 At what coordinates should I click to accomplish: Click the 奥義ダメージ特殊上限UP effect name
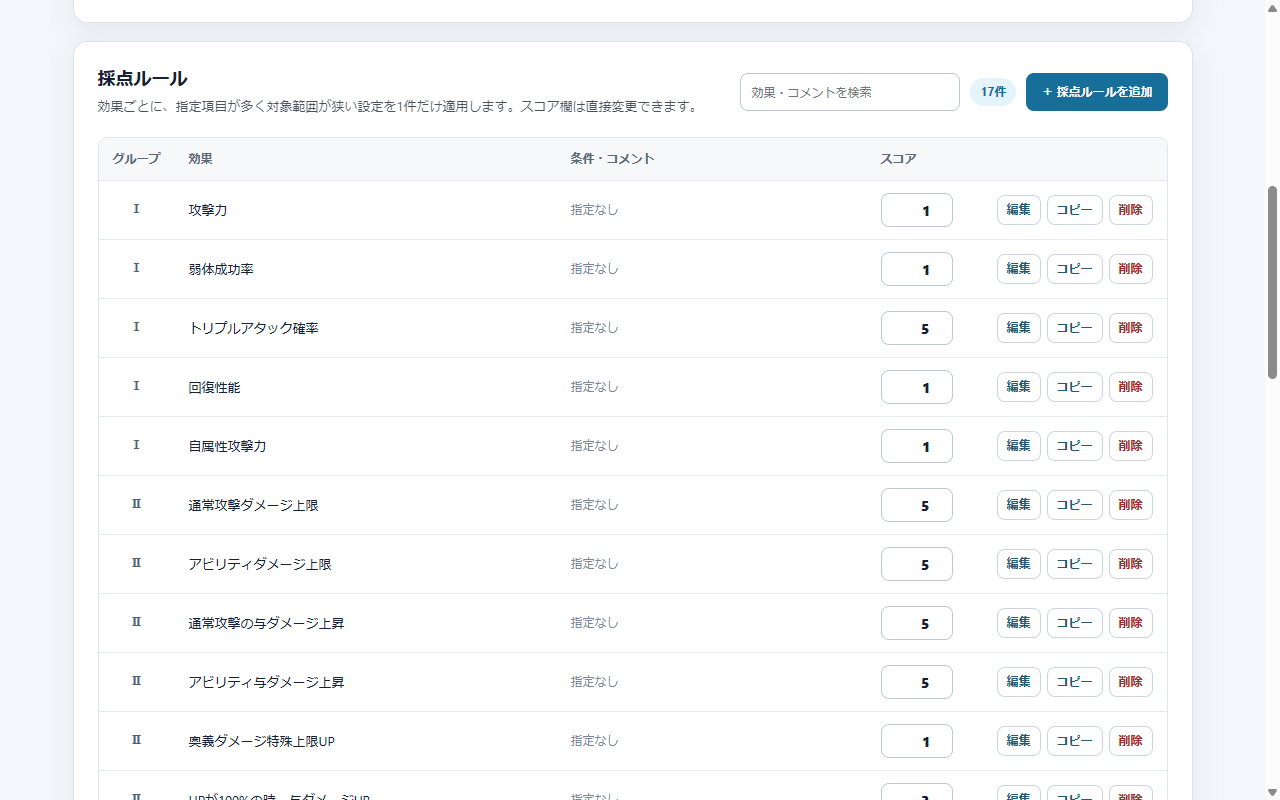coord(261,741)
